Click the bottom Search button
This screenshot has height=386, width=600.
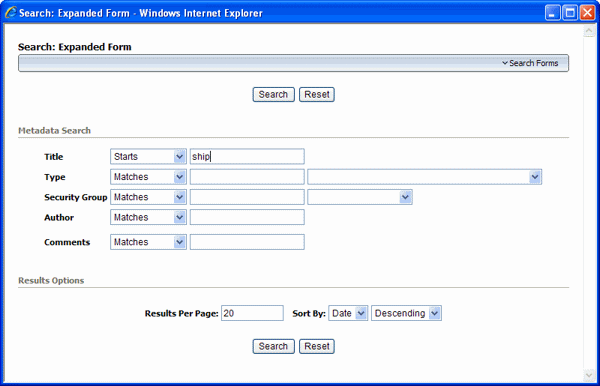(x=273, y=346)
